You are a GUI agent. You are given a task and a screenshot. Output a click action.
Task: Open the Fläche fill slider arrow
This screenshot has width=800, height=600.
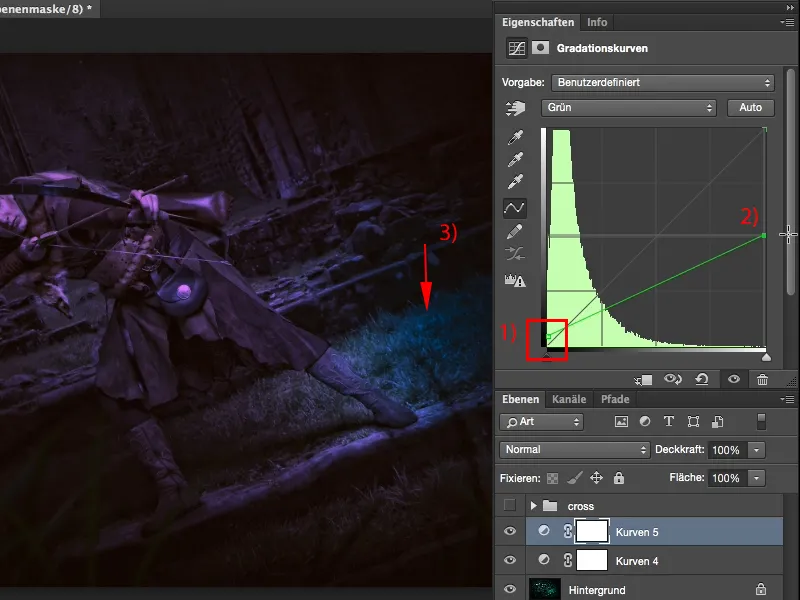click(x=756, y=478)
